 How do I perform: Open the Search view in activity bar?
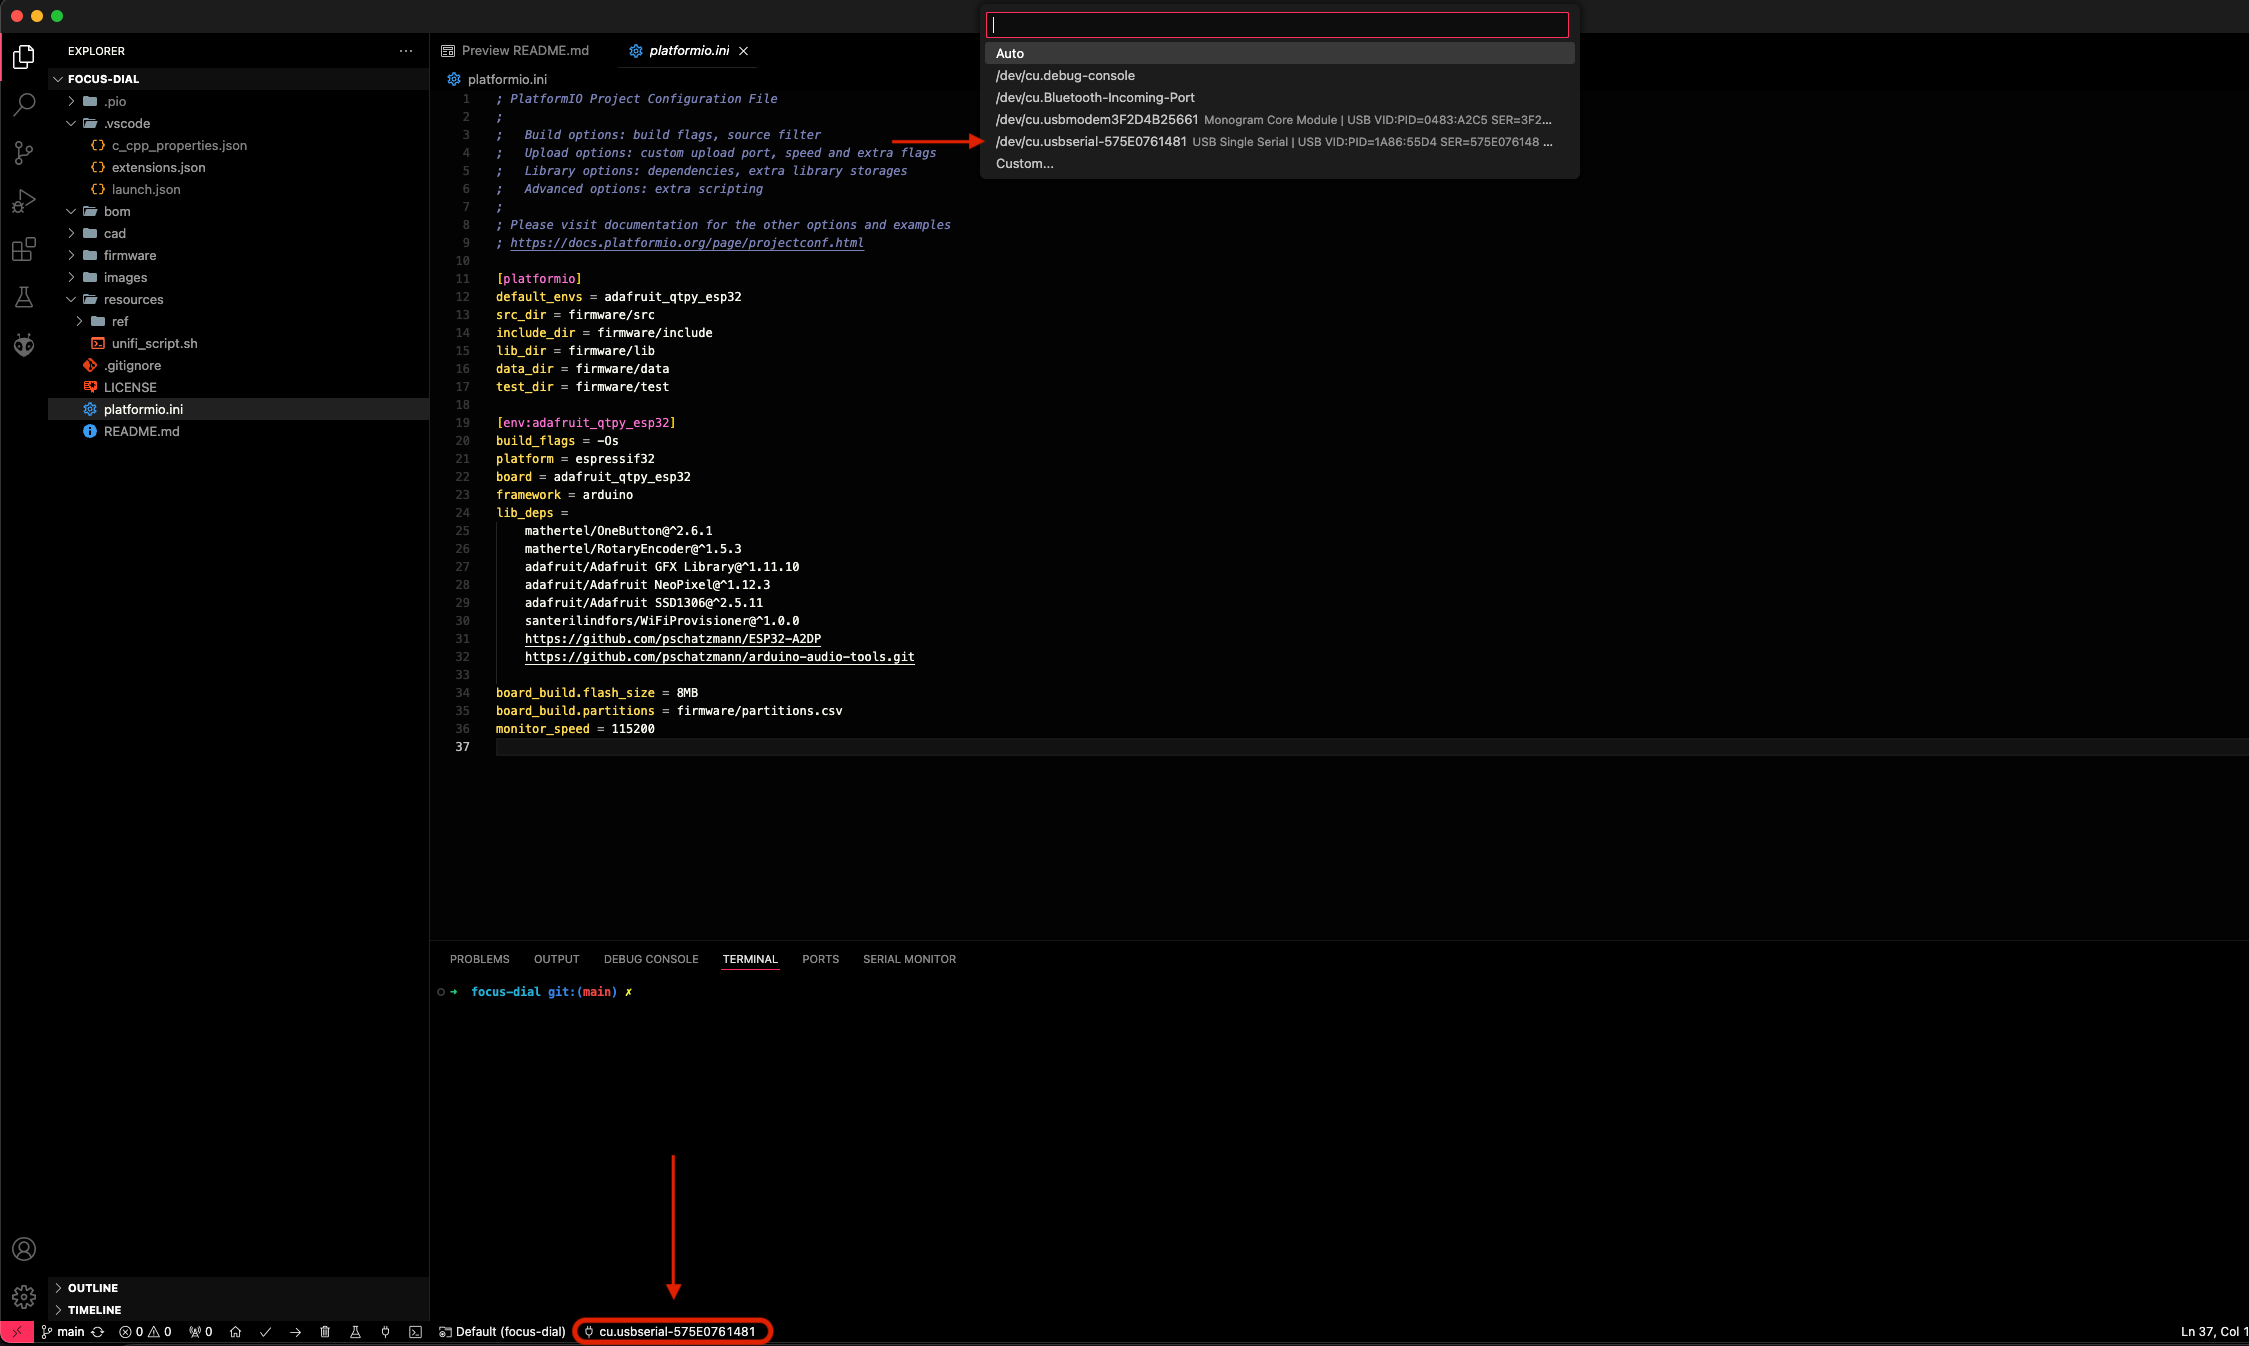click(24, 104)
